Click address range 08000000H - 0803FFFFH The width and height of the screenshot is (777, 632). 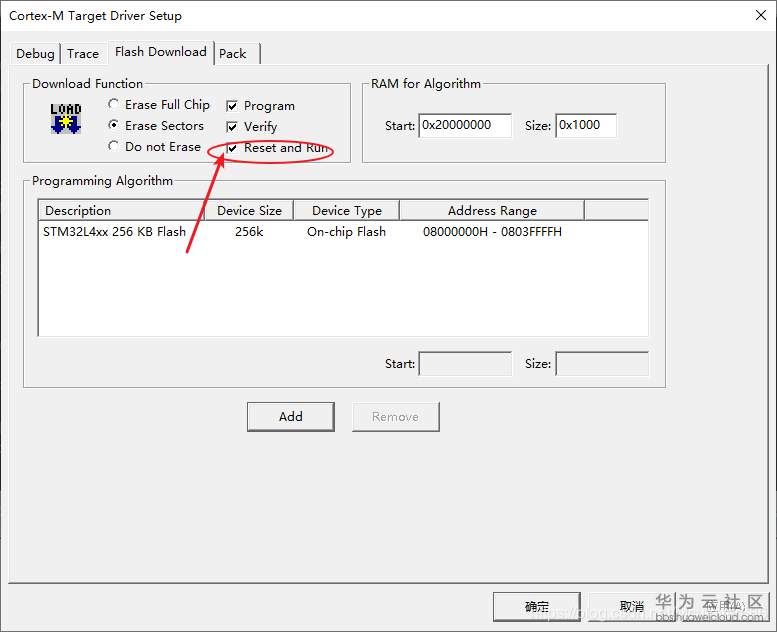(492, 231)
